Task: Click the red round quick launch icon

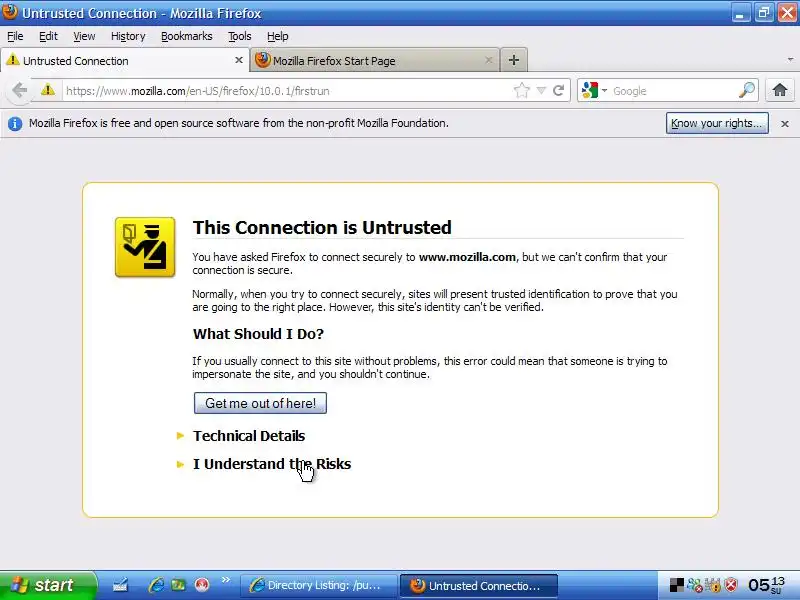Action: [x=202, y=585]
